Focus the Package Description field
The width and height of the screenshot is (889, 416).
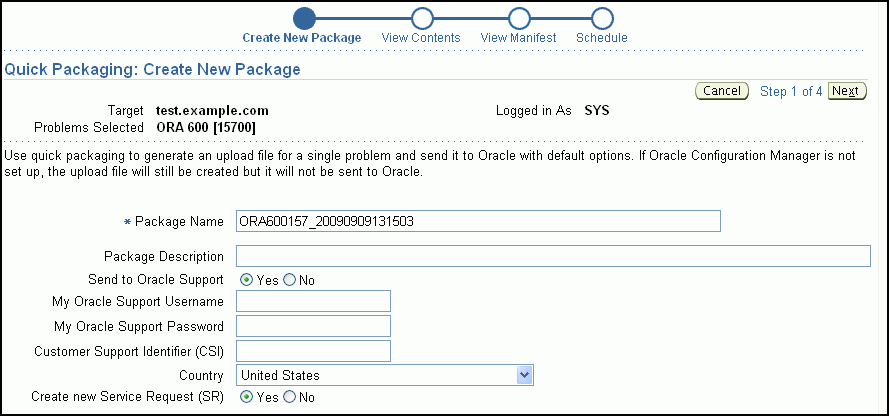click(553, 256)
